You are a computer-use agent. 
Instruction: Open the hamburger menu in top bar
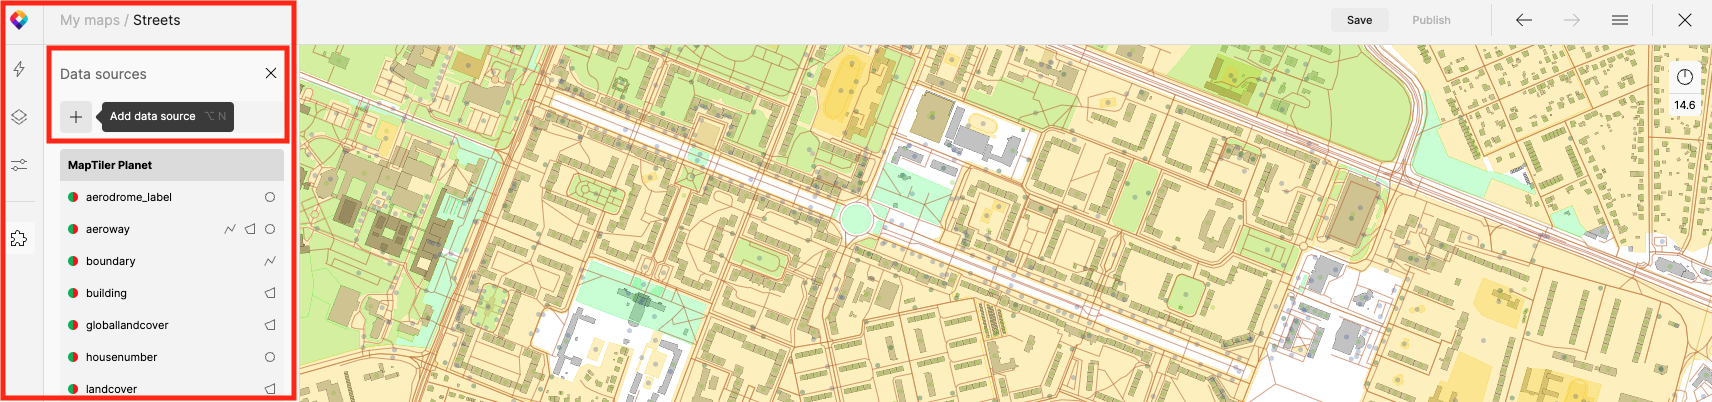click(1620, 20)
